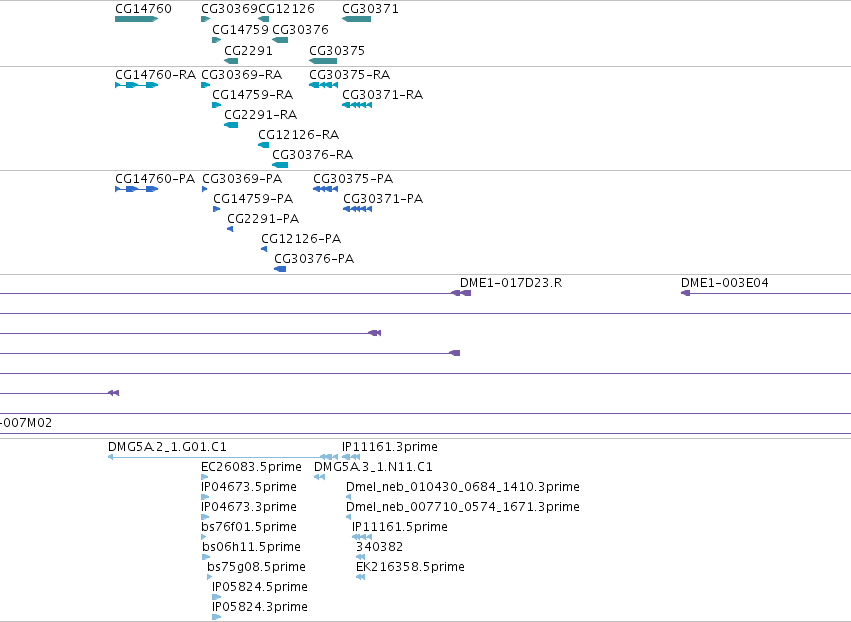The height and width of the screenshot is (622, 851).
Task: Select the CG30376-PA protein label
Action: pyautogui.click(x=314, y=259)
